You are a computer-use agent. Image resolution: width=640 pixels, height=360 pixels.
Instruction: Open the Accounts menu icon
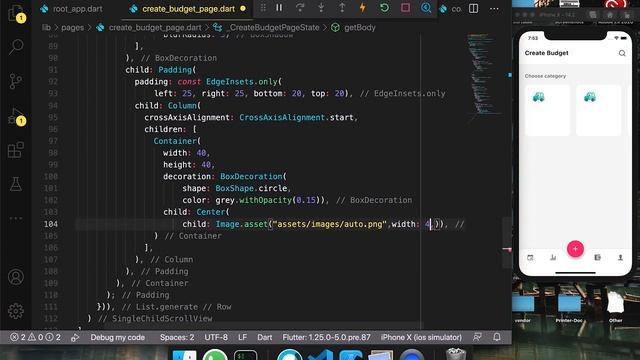pos(16,277)
